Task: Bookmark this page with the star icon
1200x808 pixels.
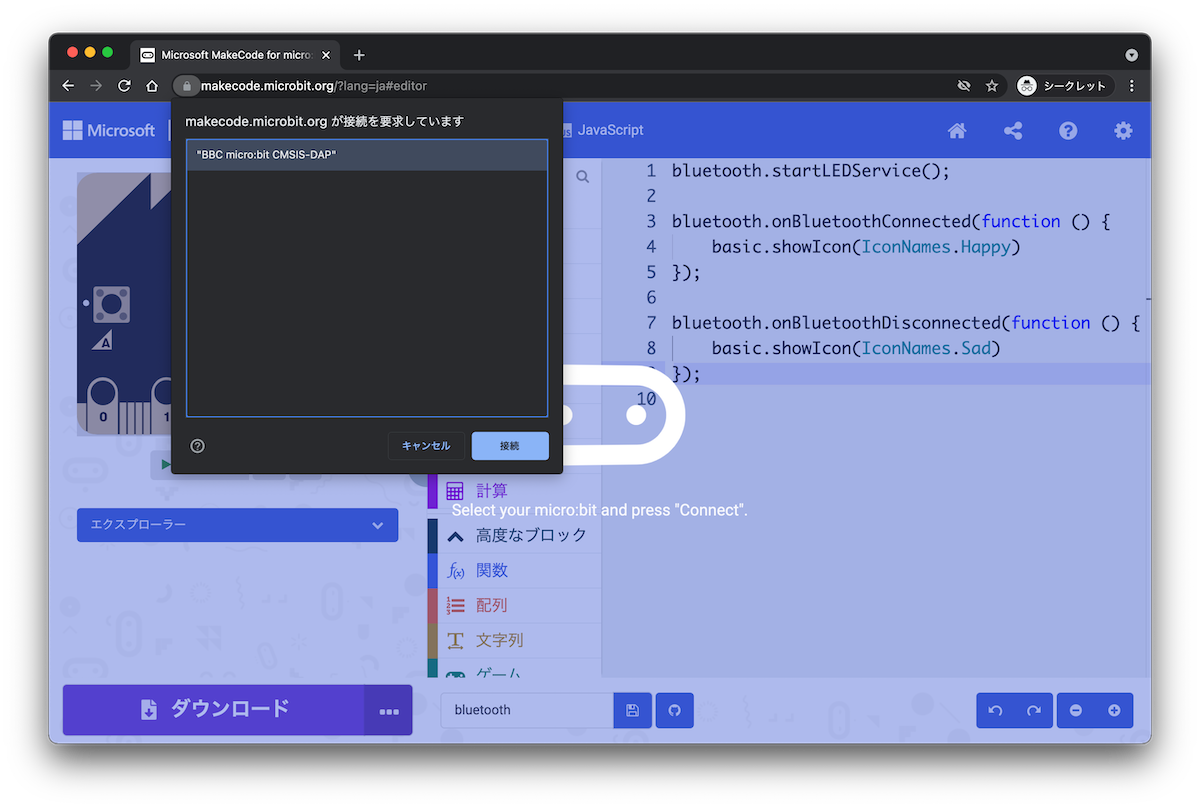Action: (x=992, y=86)
